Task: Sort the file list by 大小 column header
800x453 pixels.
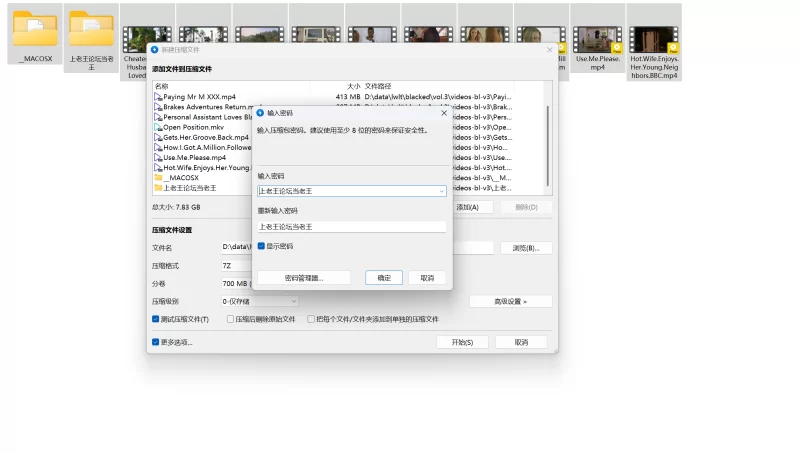Action: pos(354,86)
